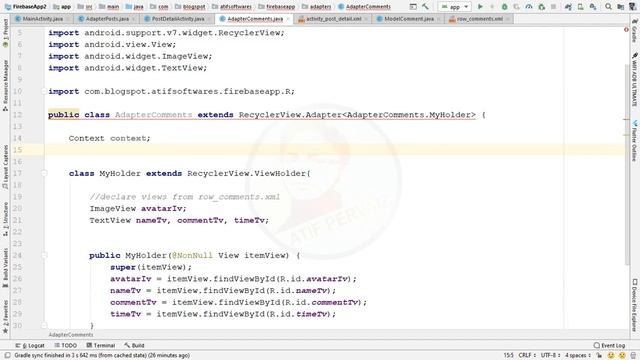
Task: Click the atifsoftwares folder breadcrumb
Action: 232,7
